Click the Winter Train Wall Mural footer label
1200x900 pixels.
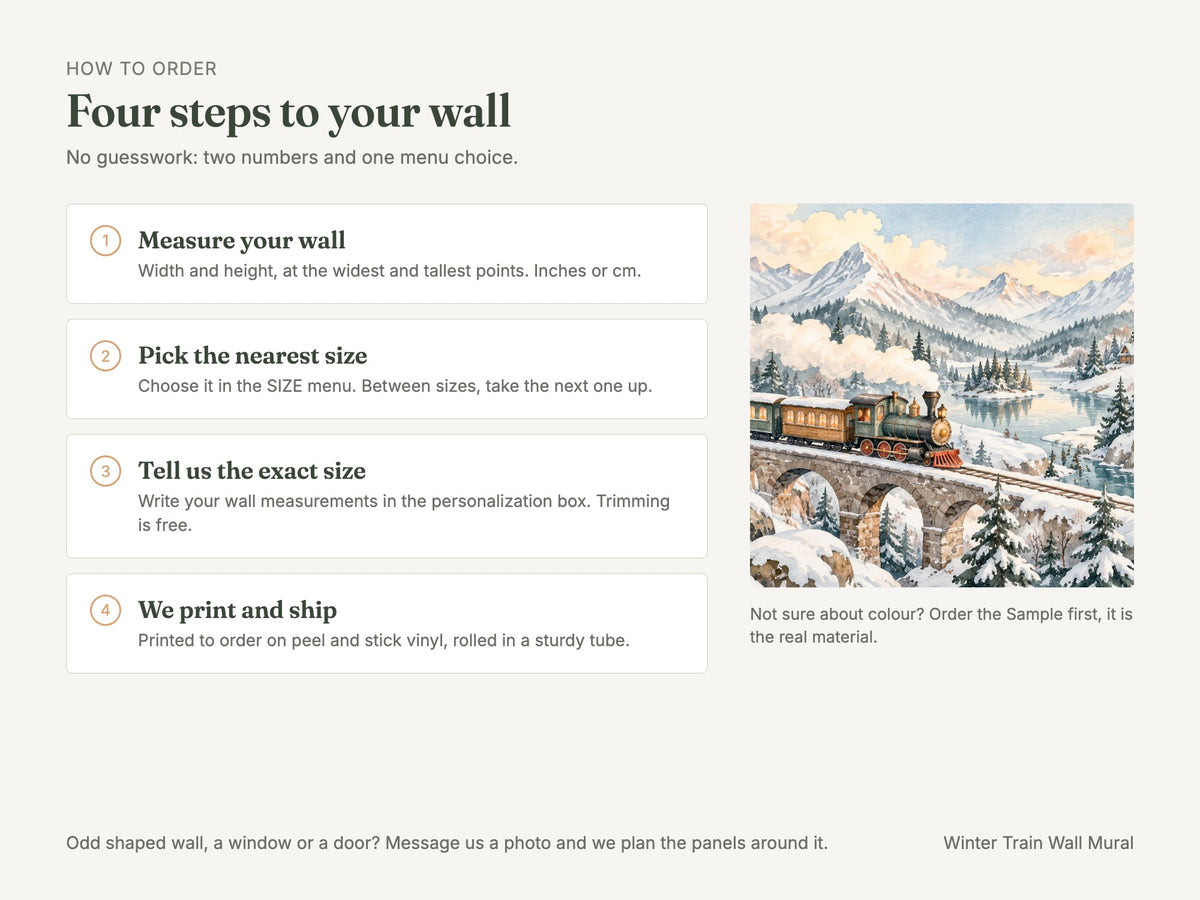coord(1038,843)
